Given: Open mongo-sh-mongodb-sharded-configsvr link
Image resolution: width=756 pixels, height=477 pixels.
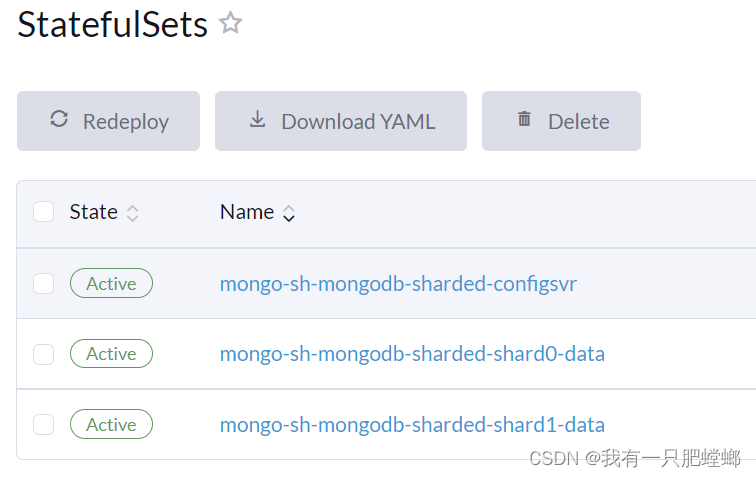Looking at the screenshot, I should [398, 284].
